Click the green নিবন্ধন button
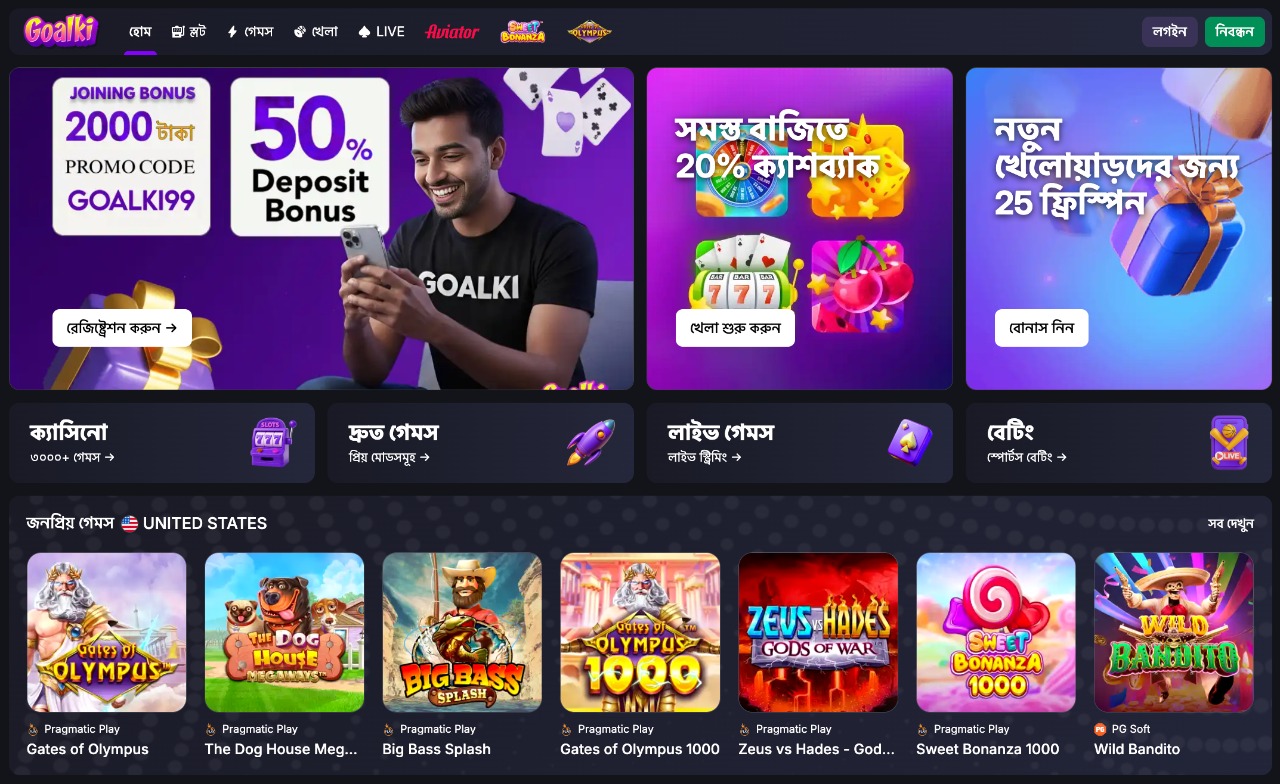The height and width of the screenshot is (784, 1280). tap(1235, 31)
